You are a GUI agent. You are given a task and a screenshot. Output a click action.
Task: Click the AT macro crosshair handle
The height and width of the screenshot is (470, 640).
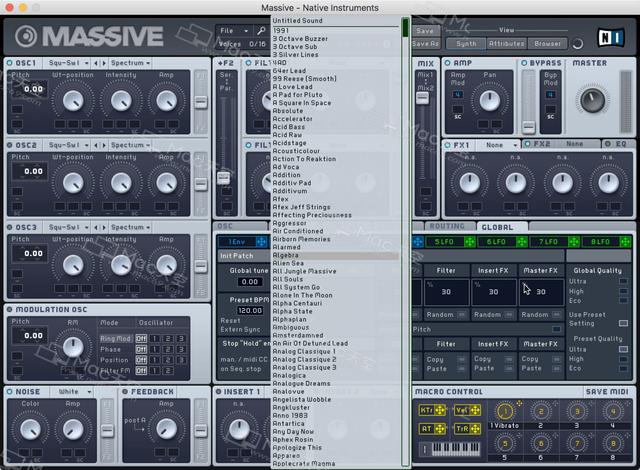(440, 429)
